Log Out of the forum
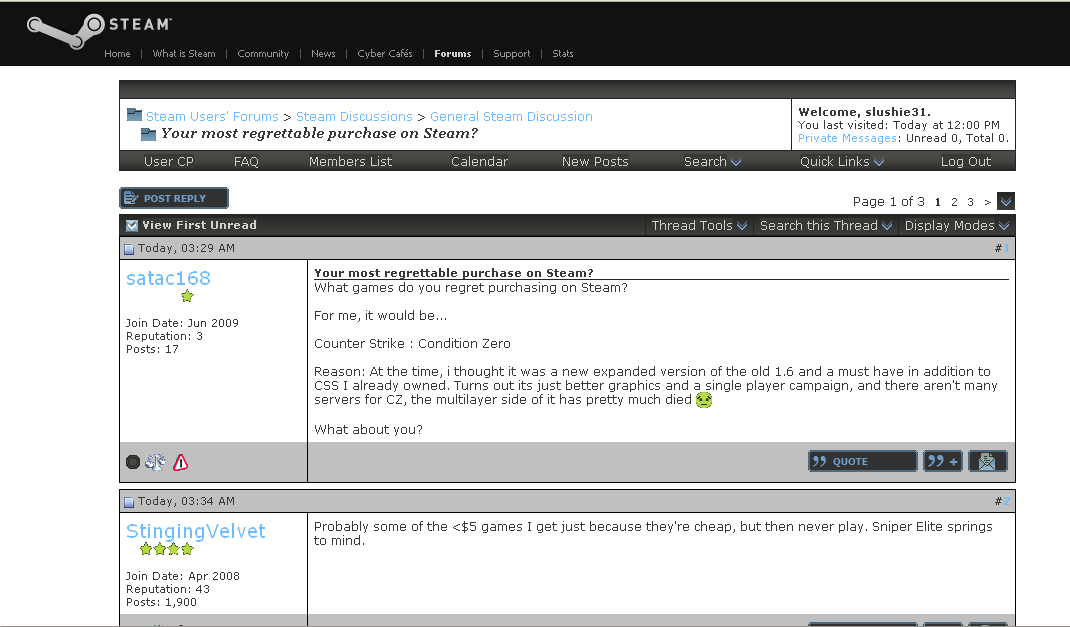This screenshot has width=1070, height=627. [966, 162]
